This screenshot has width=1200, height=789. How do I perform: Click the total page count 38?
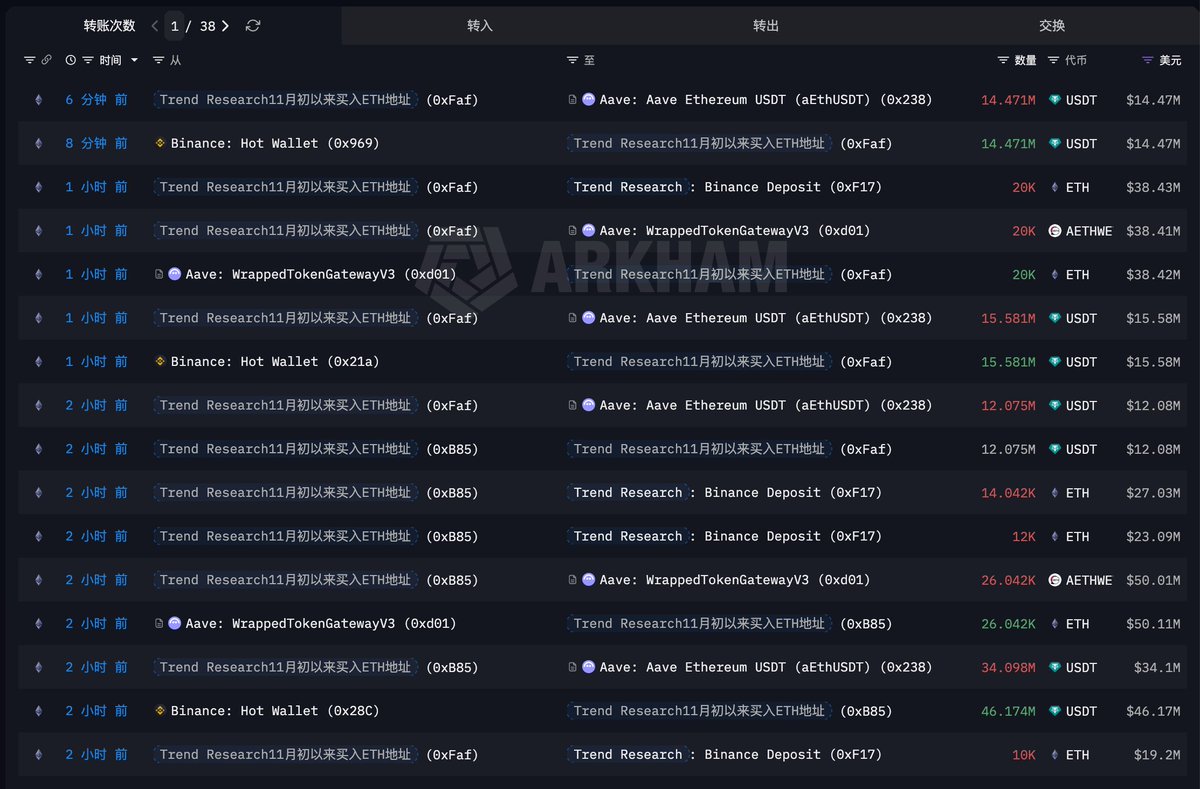(207, 26)
